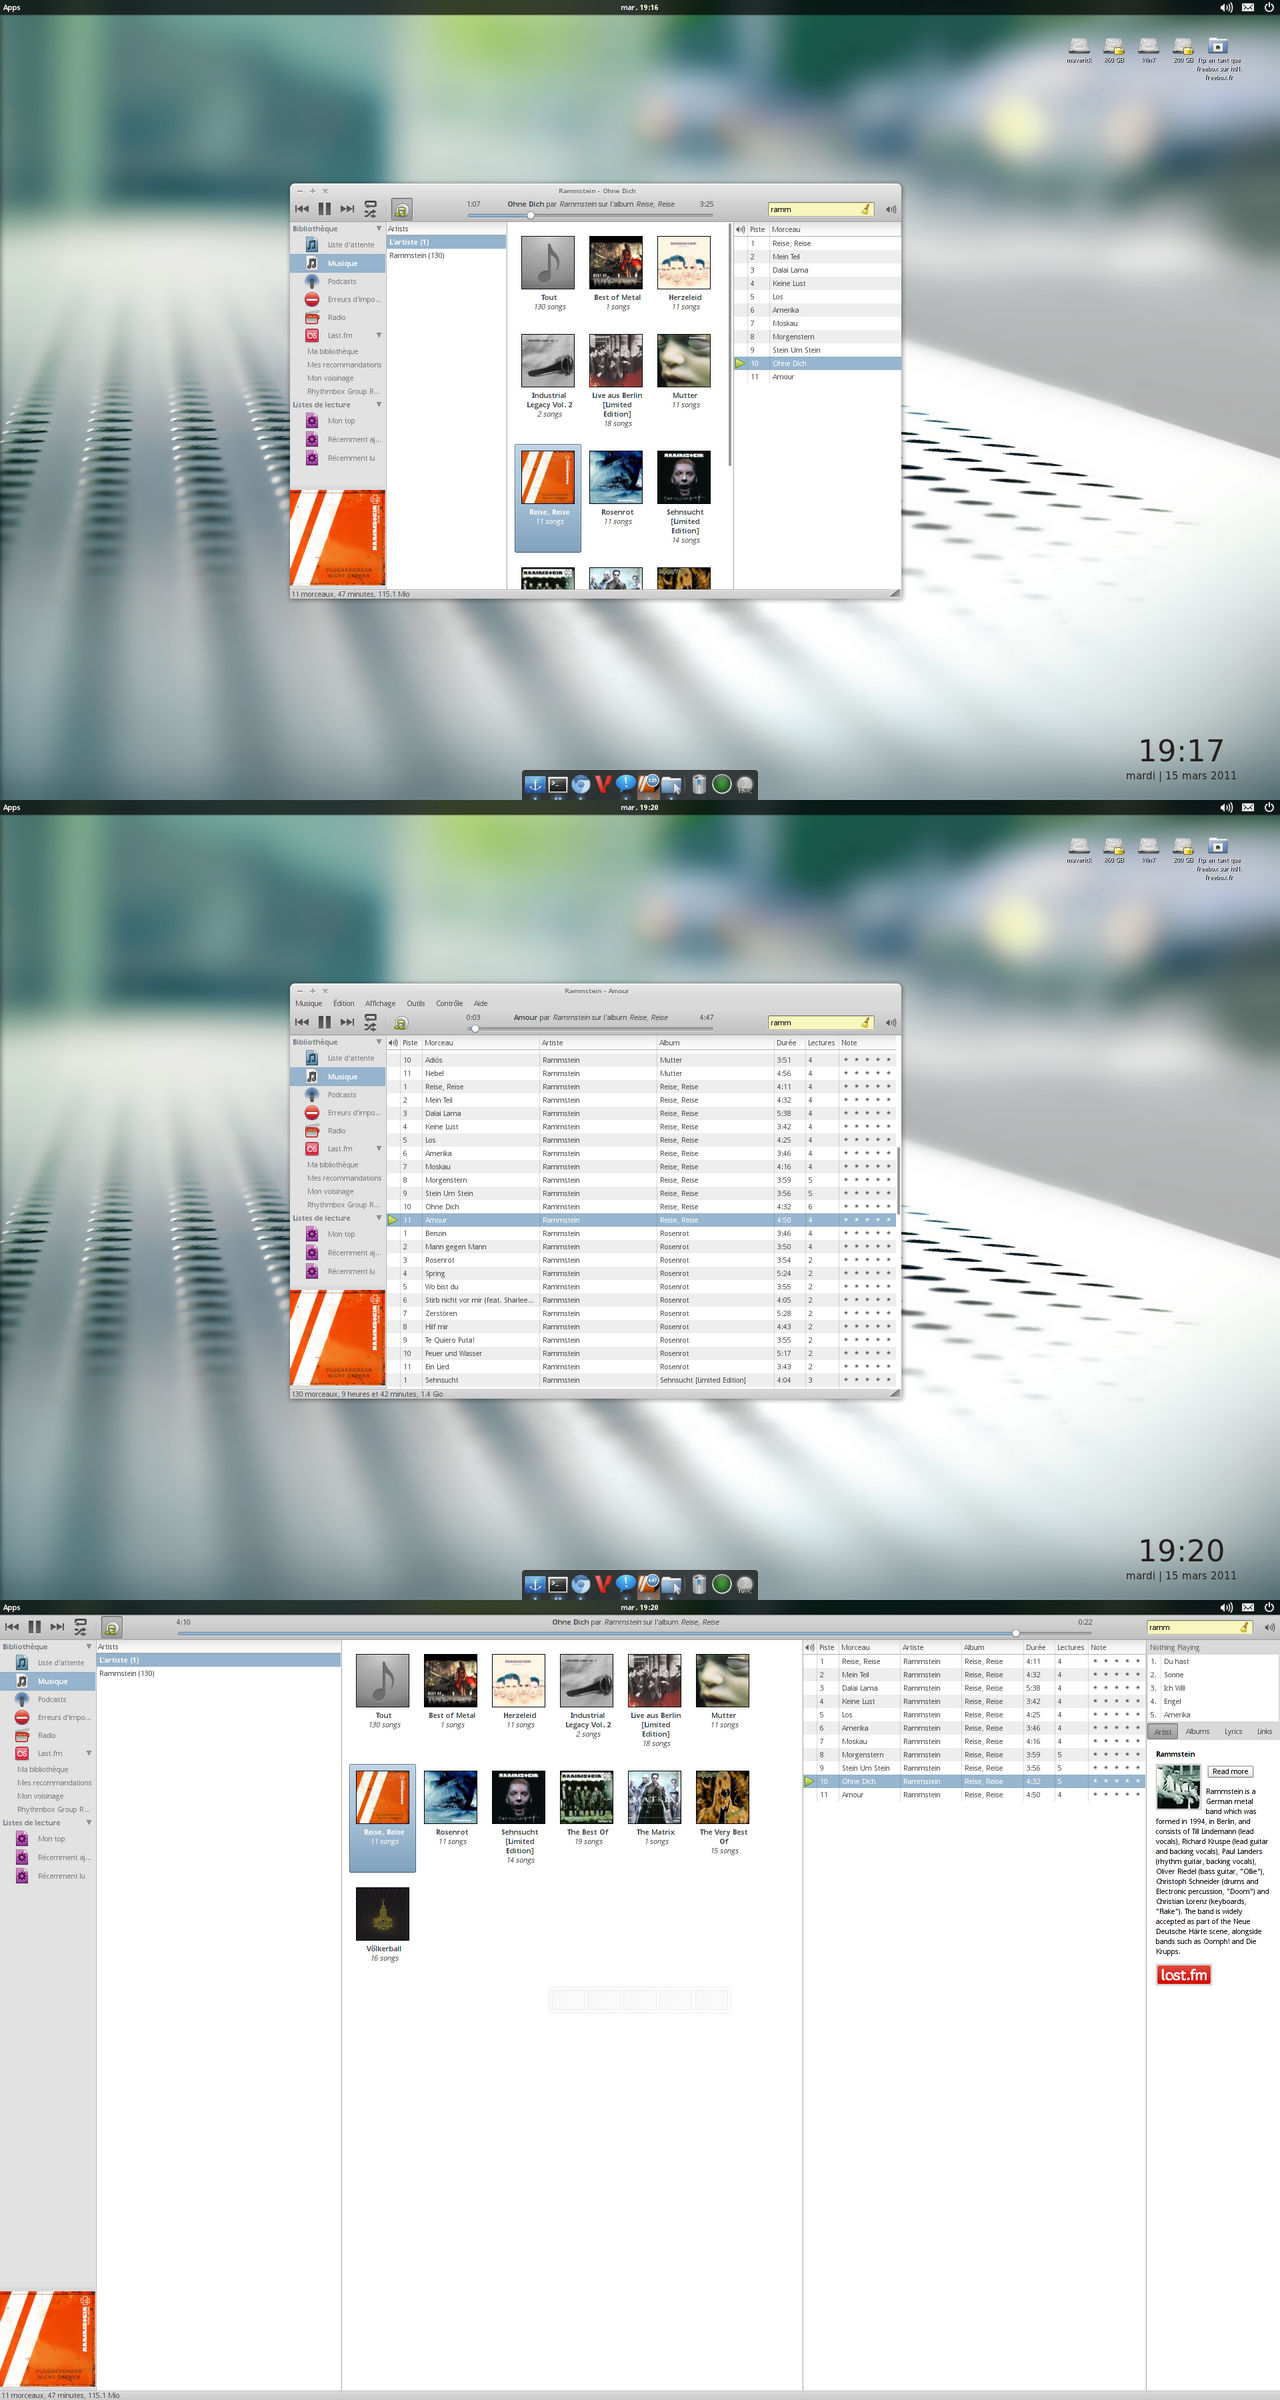Select Best of Metal album in top window
Screen dimensions: 1280x2400
tap(617, 273)
